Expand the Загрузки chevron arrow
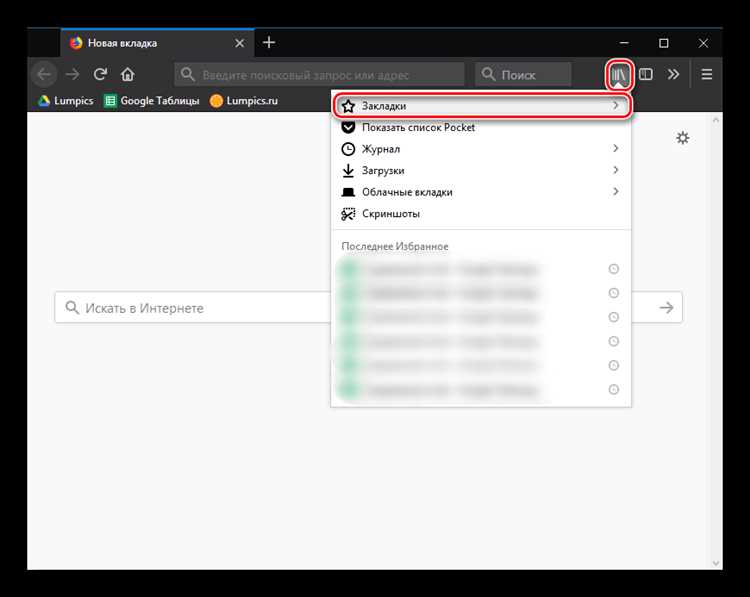 pyautogui.click(x=616, y=170)
